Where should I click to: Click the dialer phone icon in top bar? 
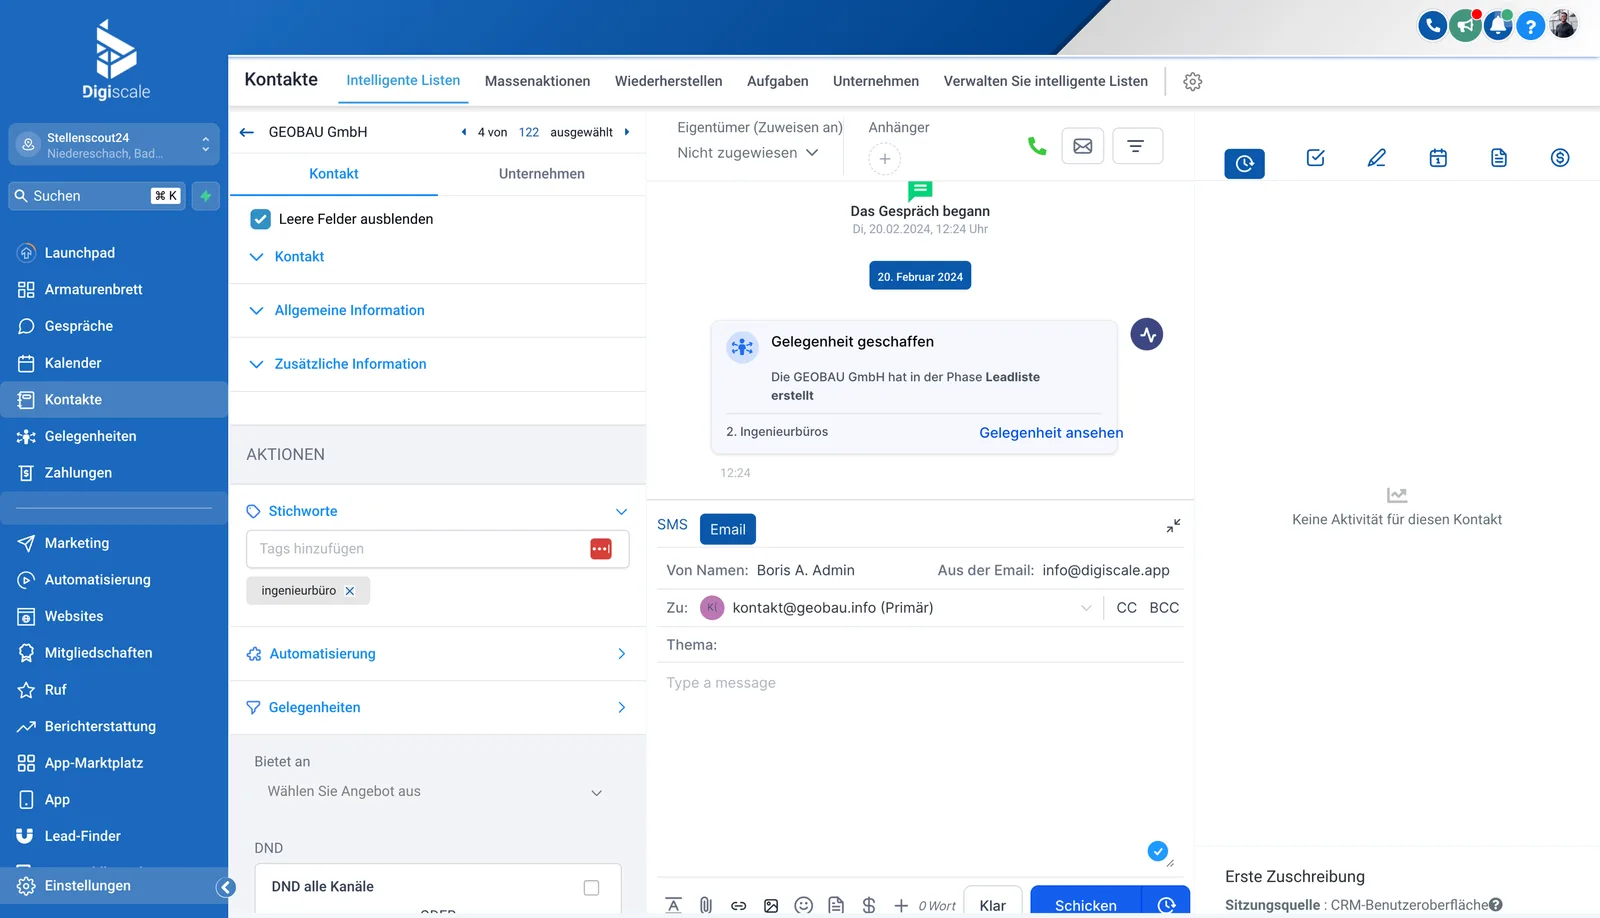tap(1433, 25)
